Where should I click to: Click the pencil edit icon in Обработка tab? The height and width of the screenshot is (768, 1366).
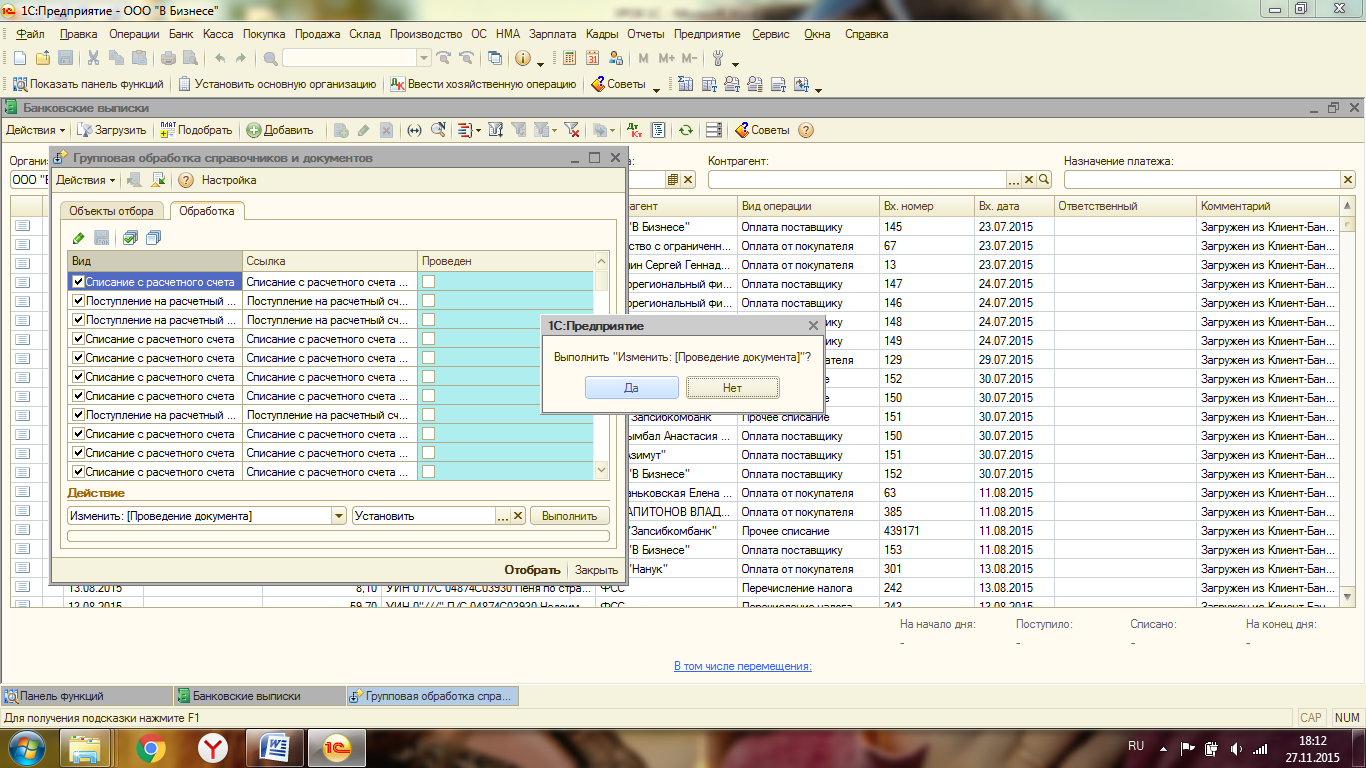point(78,237)
